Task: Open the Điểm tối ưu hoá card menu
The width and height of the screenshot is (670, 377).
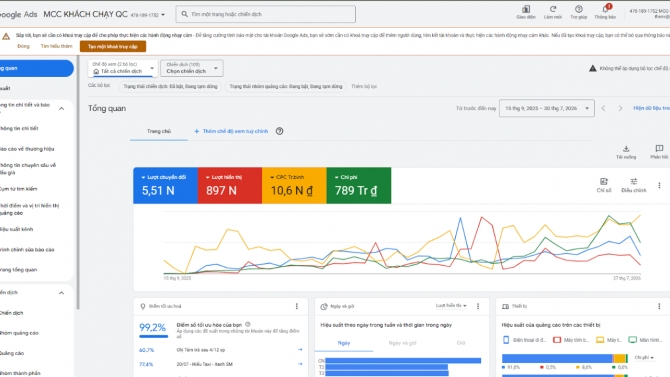Action: pyautogui.click(x=297, y=306)
